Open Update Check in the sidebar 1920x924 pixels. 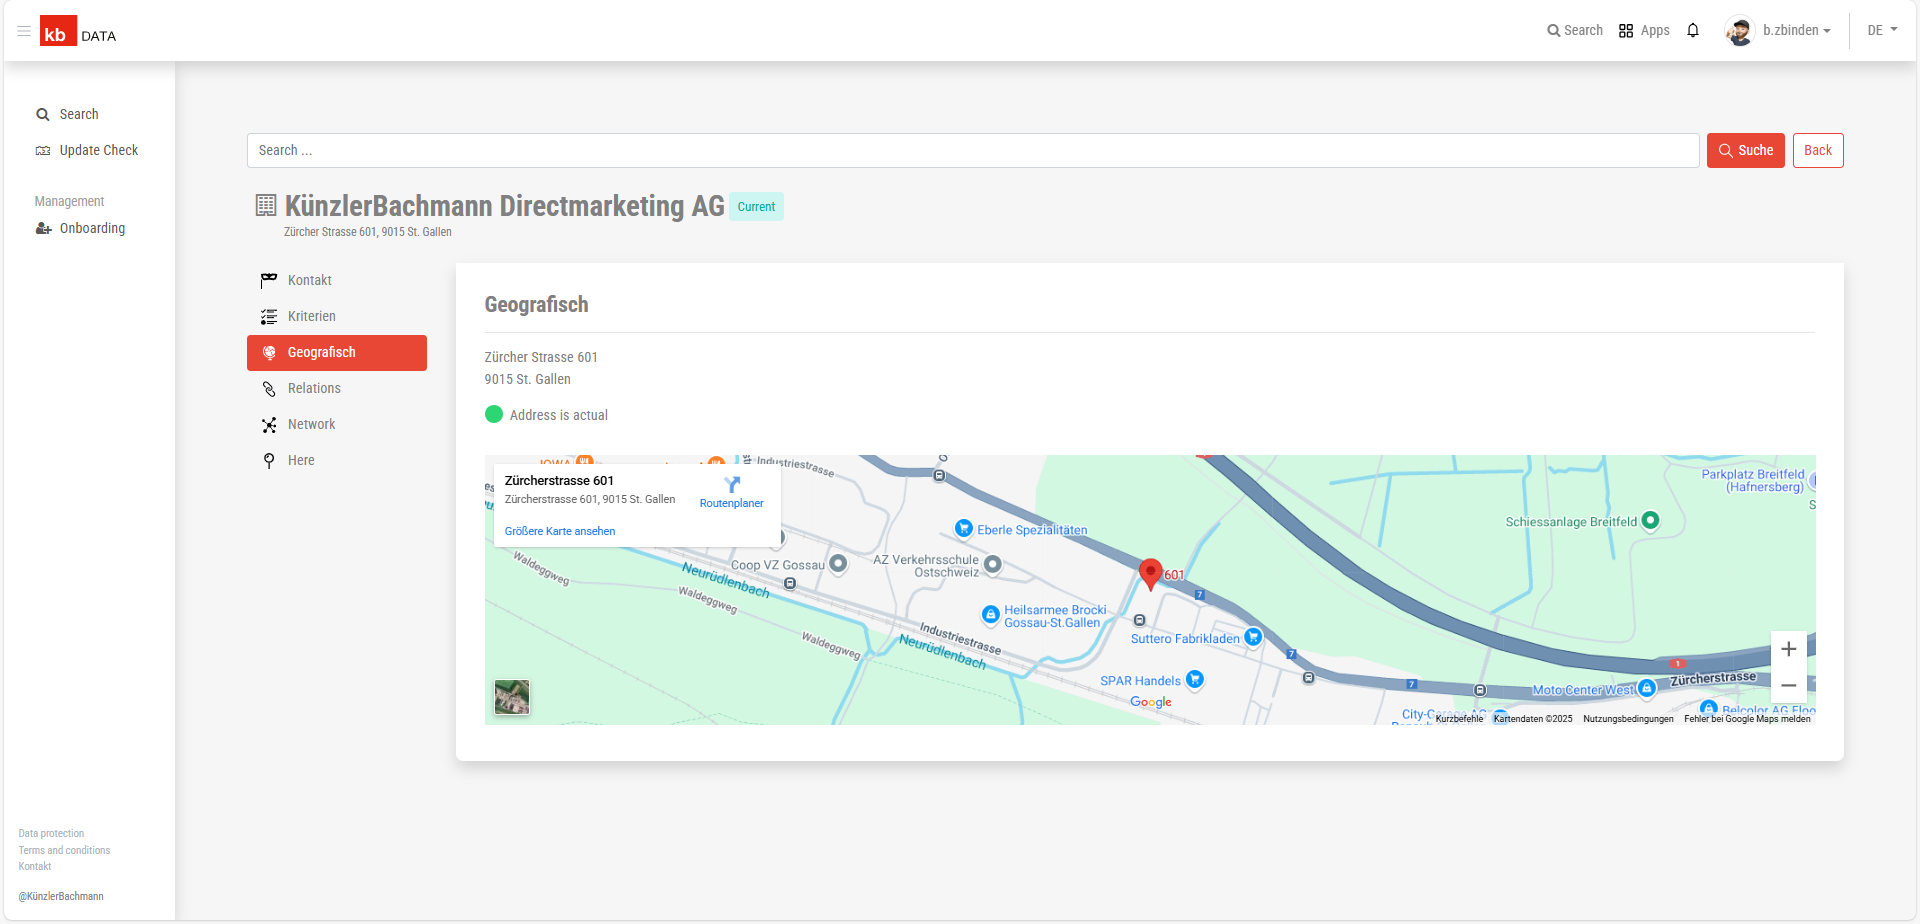87,150
